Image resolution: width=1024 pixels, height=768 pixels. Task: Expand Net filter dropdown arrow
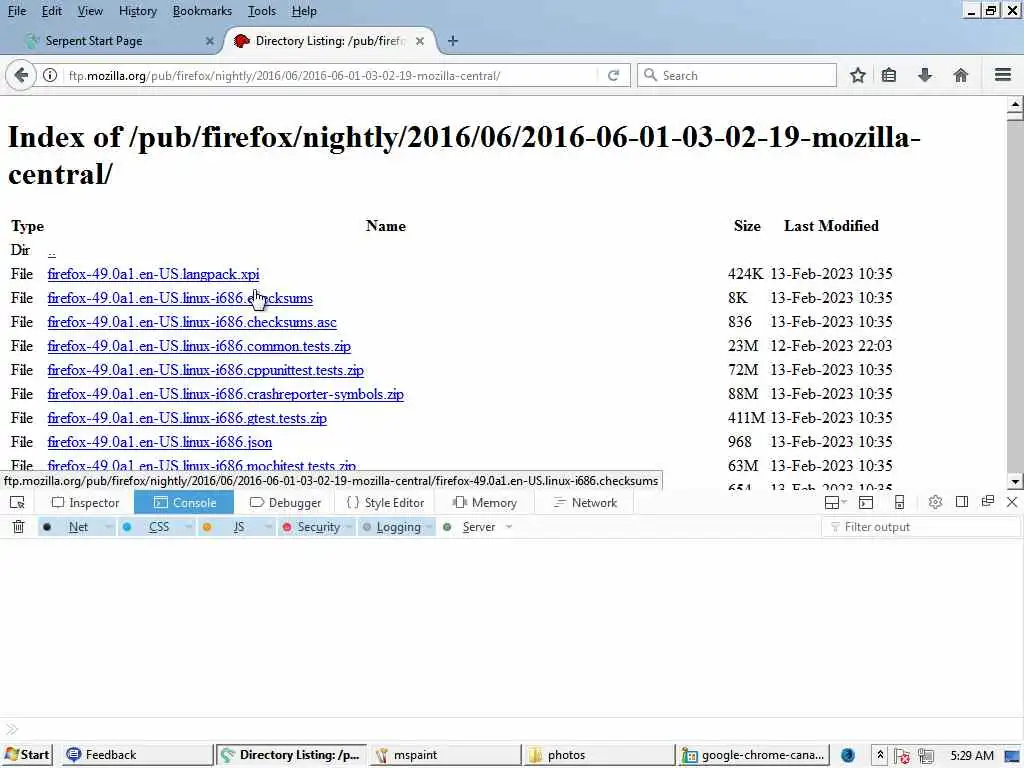[108, 526]
